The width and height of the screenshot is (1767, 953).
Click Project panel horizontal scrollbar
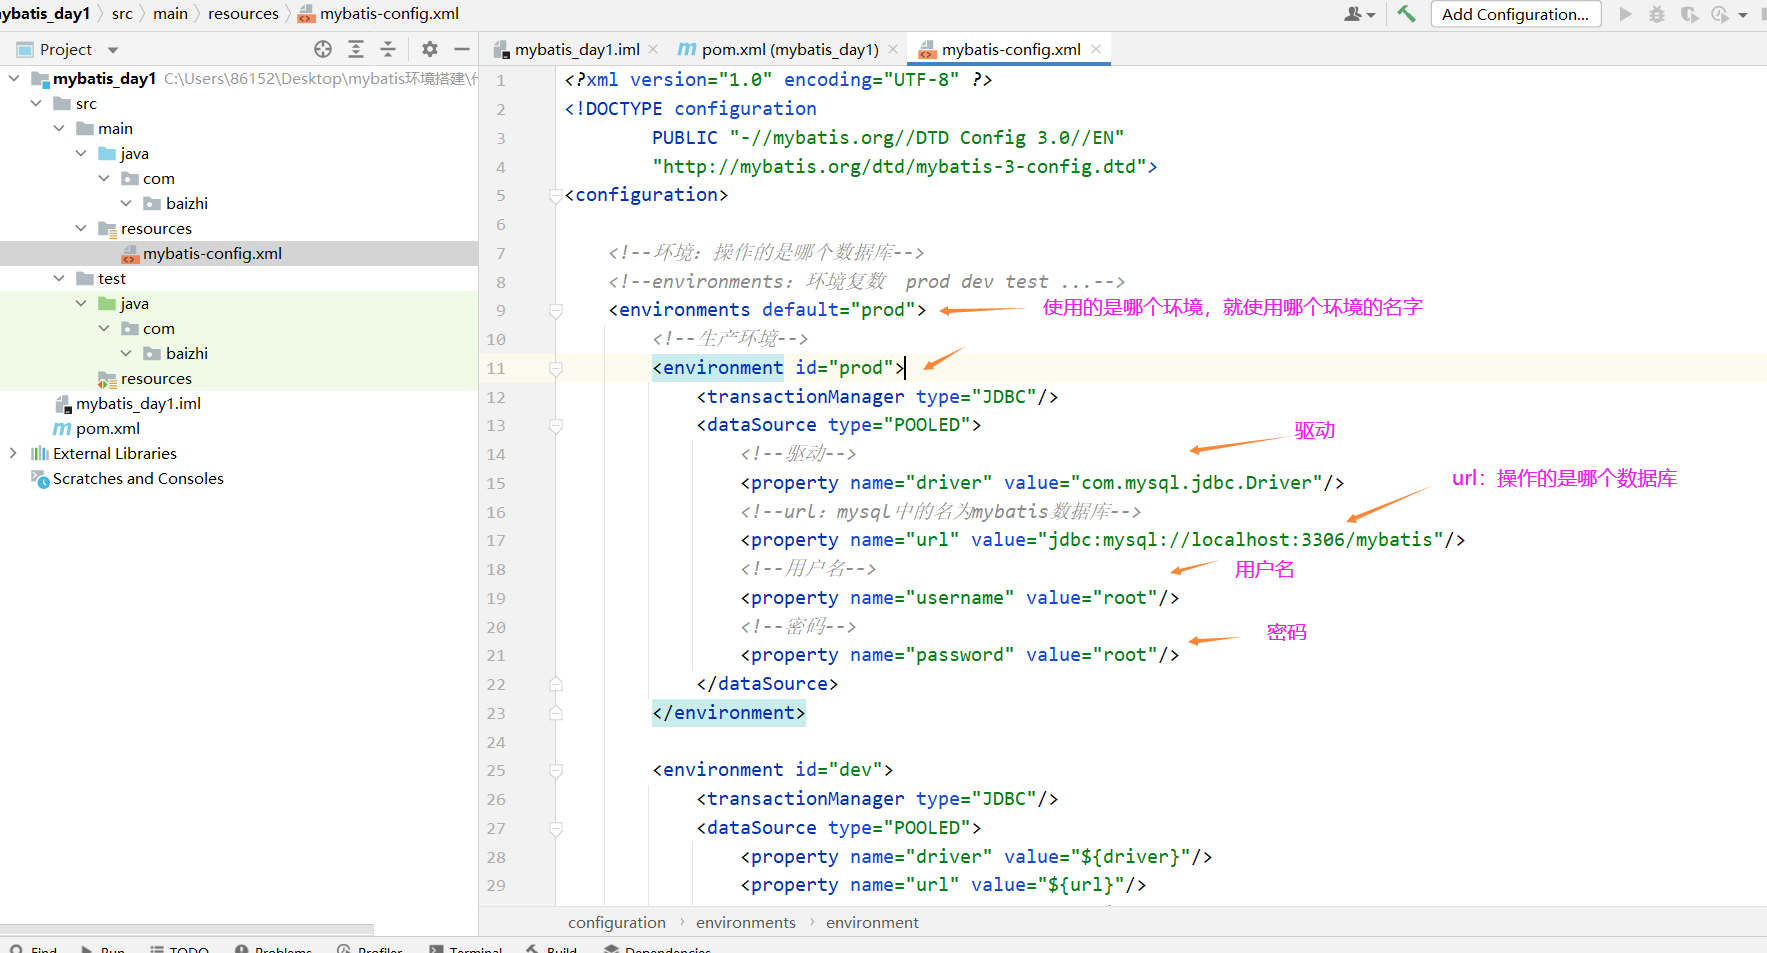tap(187, 929)
